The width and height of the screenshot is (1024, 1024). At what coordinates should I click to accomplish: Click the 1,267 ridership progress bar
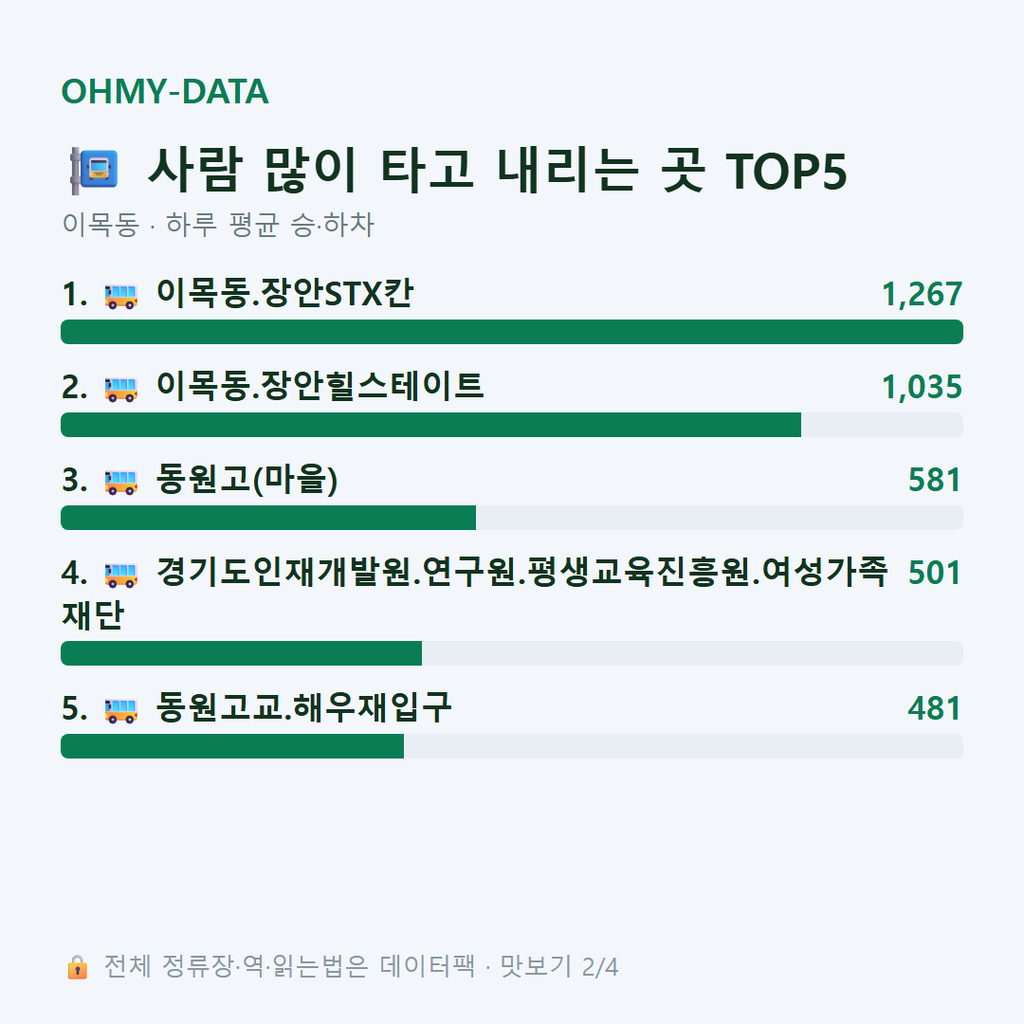(512, 332)
